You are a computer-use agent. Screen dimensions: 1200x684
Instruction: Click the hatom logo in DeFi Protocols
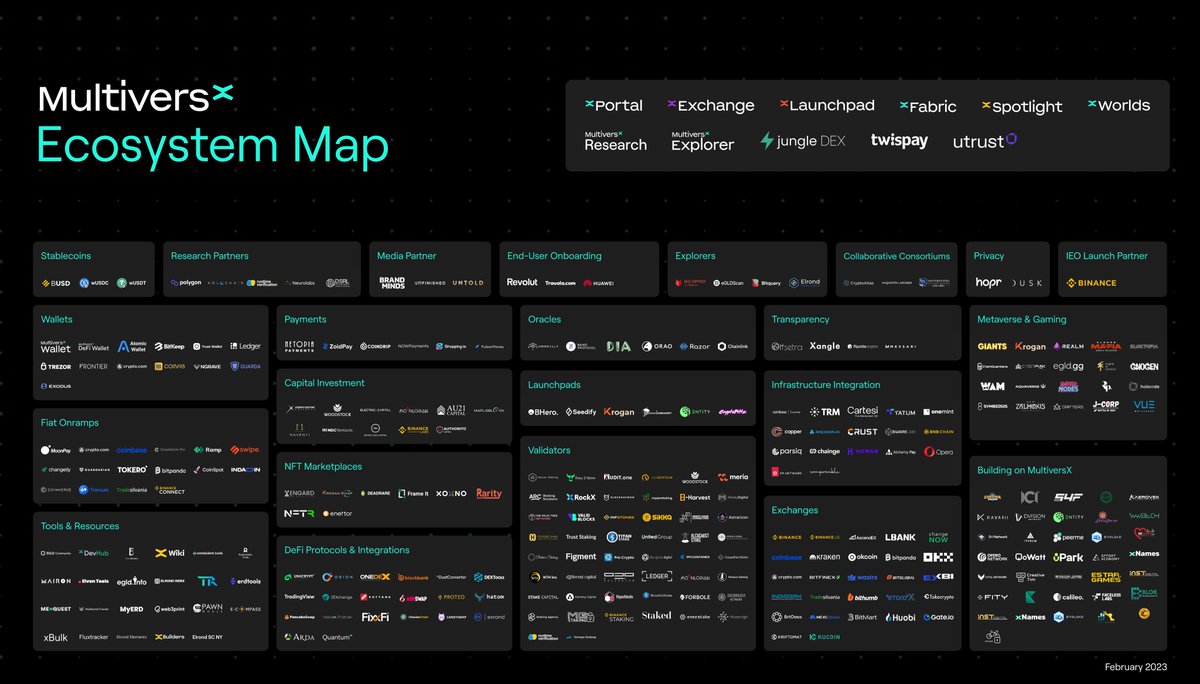click(490, 597)
